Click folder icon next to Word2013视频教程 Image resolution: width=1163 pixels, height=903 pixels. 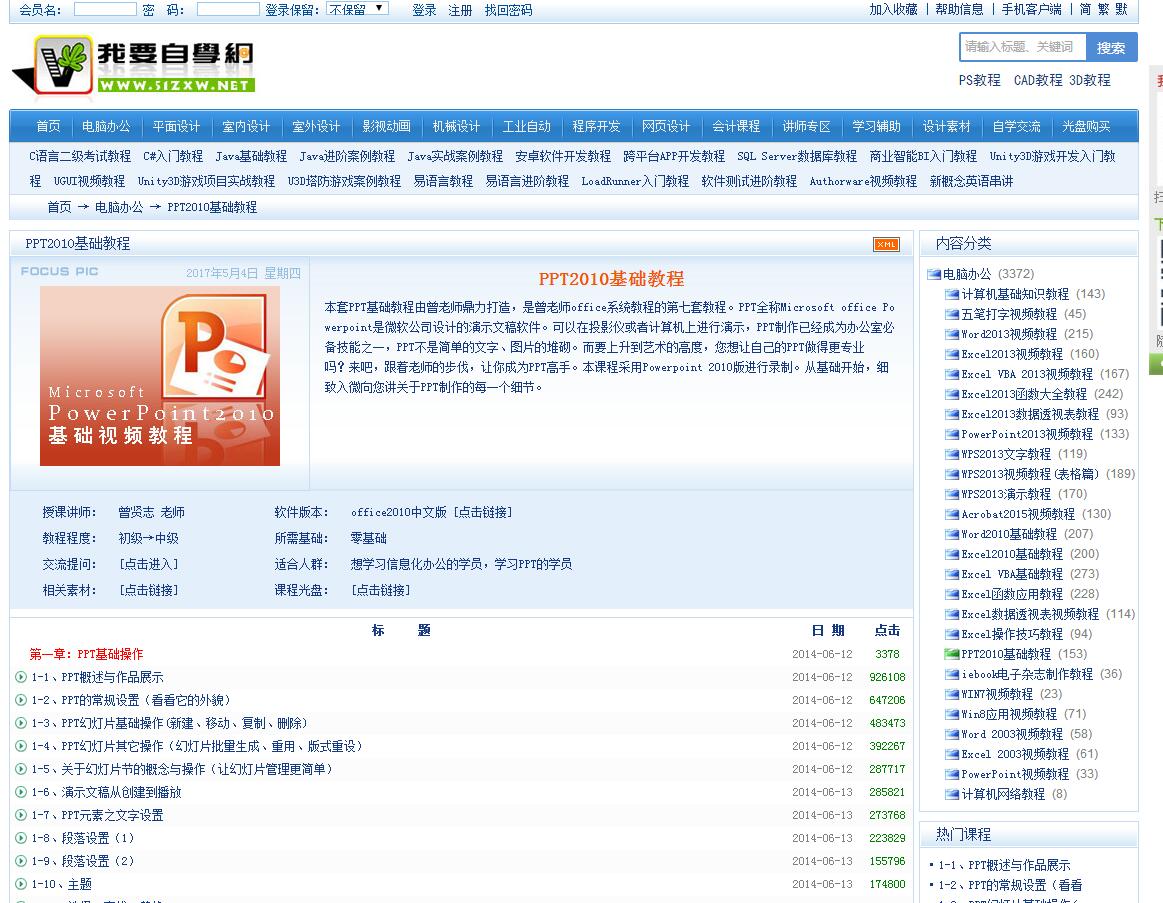(952, 335)
